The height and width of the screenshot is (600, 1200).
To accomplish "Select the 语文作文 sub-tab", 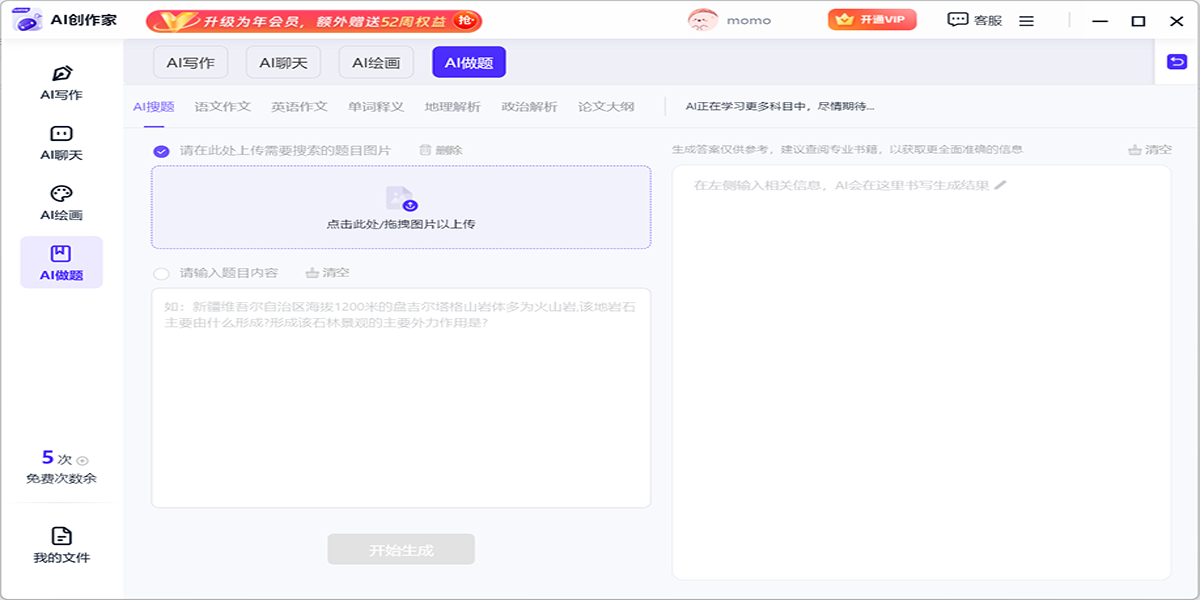I will click(x=223, y=107).
